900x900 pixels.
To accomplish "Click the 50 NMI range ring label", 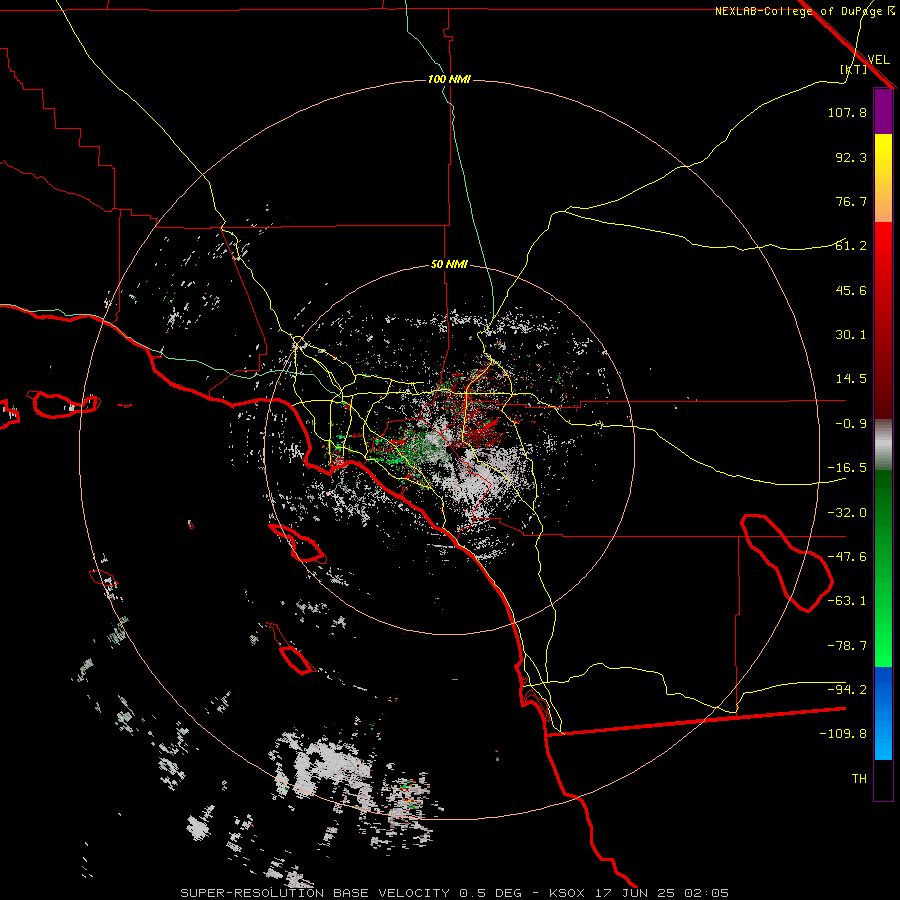I will [x=449, y=265].
